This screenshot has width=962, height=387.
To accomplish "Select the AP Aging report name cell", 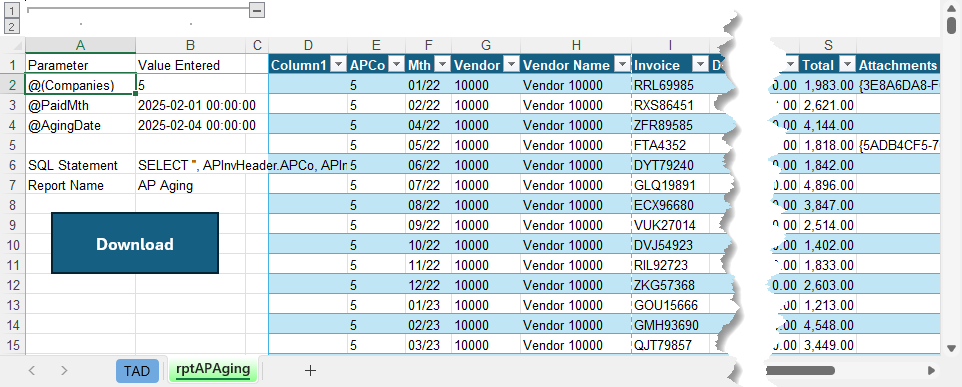I will point(191,185).
